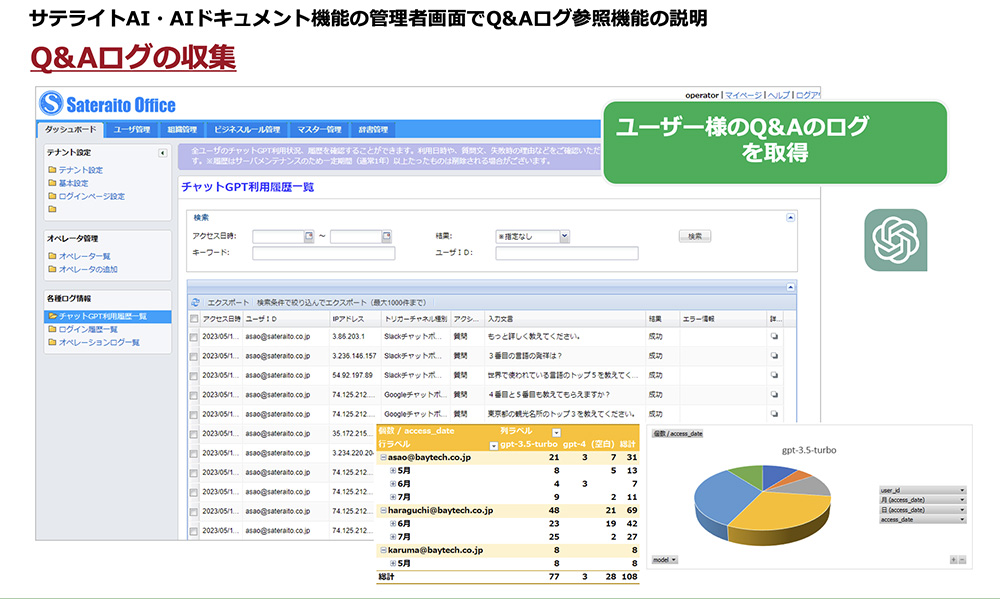Collapse the left sidebar with arrow icon
Screen dimensions: 1000x599
click(163, 153)
